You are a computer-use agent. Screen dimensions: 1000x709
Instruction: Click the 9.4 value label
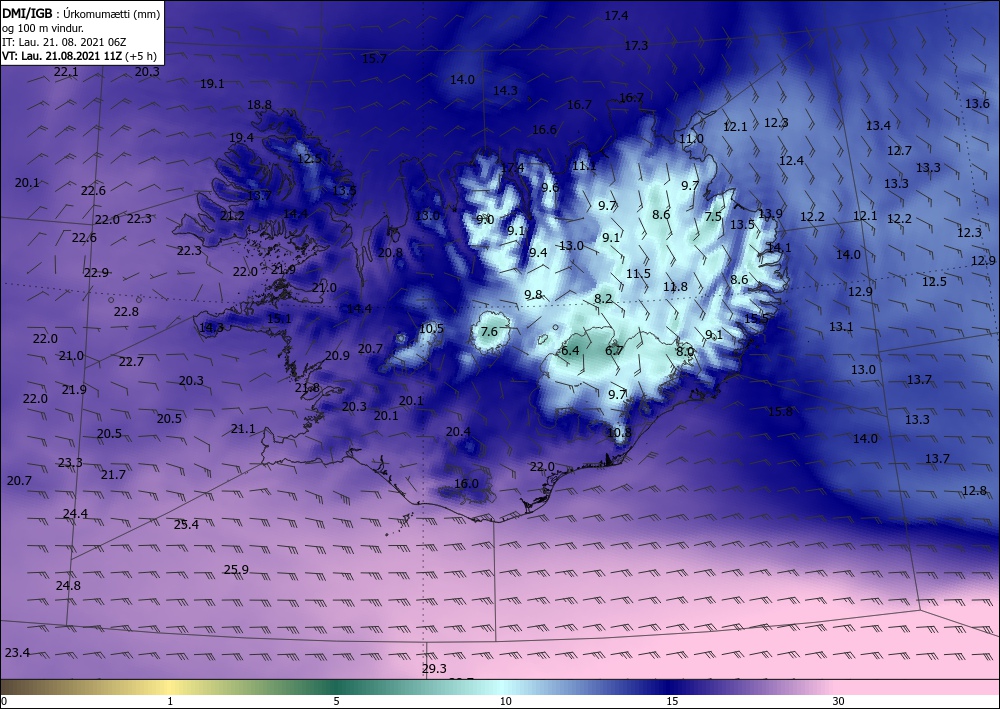538,252
